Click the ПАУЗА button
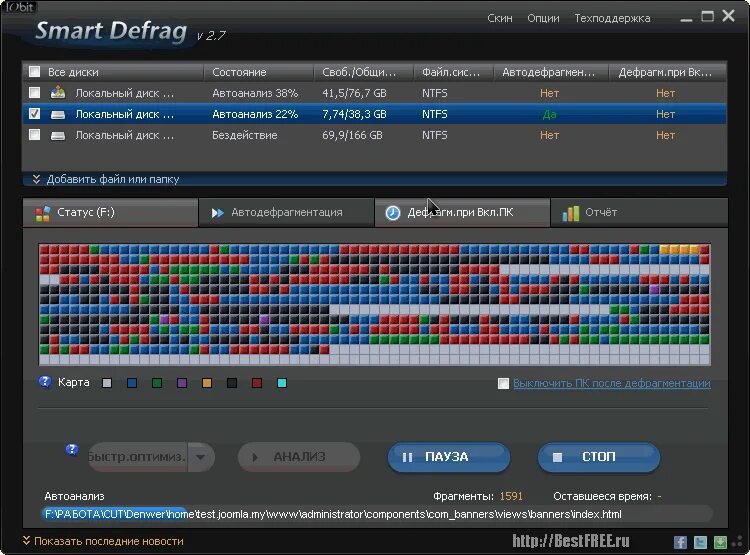750x555 pixels. tap(449, 457)
